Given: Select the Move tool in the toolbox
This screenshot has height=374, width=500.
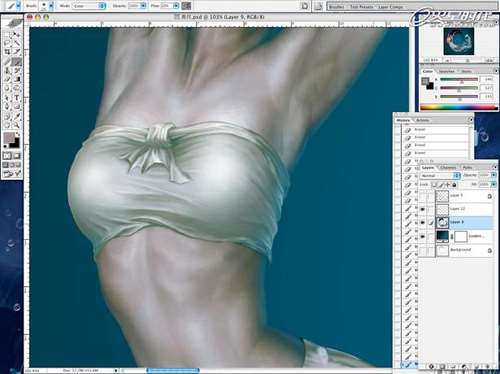Looking at the screenshot, I should (17, 35).
